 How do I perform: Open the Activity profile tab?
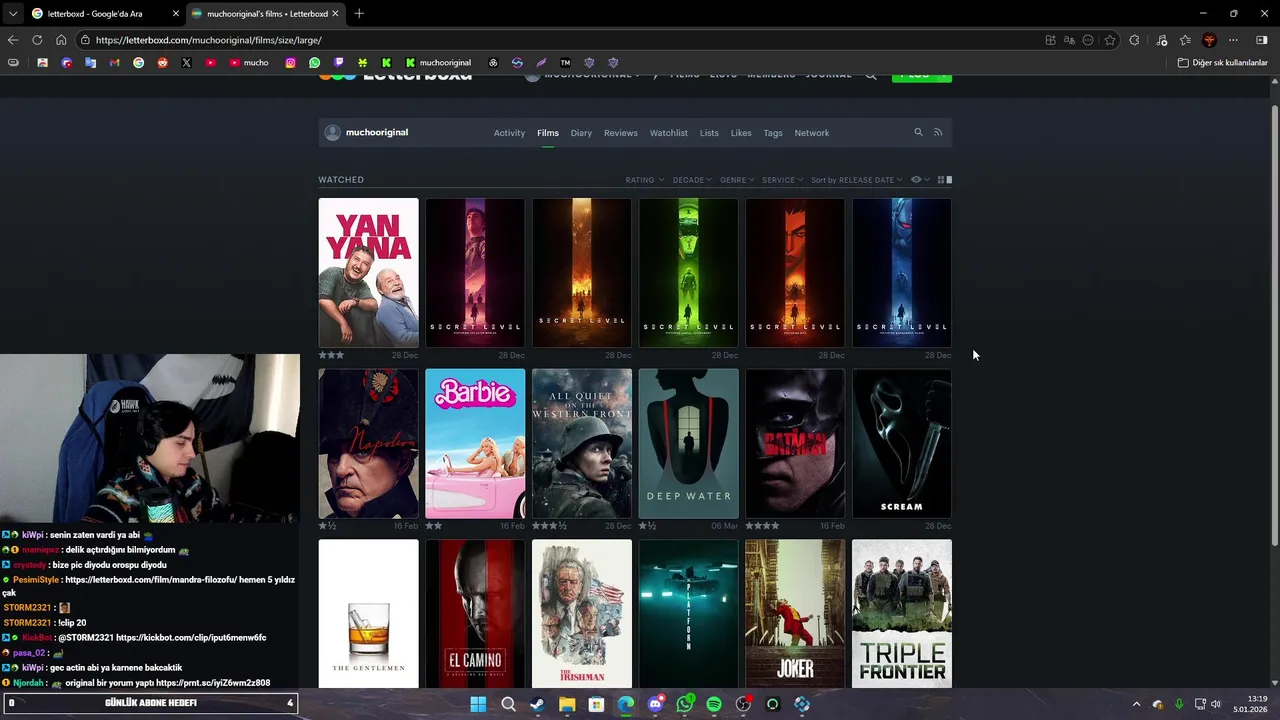tap(509, 133)
